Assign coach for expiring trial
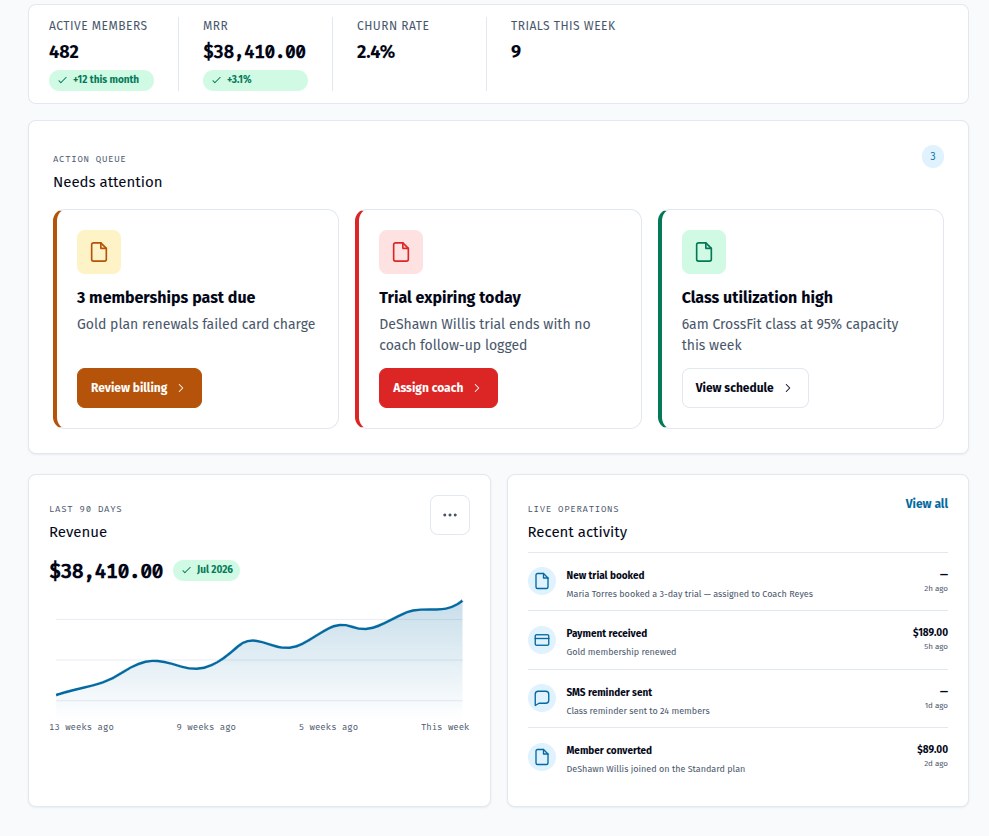989x836 pixels. 438,388
